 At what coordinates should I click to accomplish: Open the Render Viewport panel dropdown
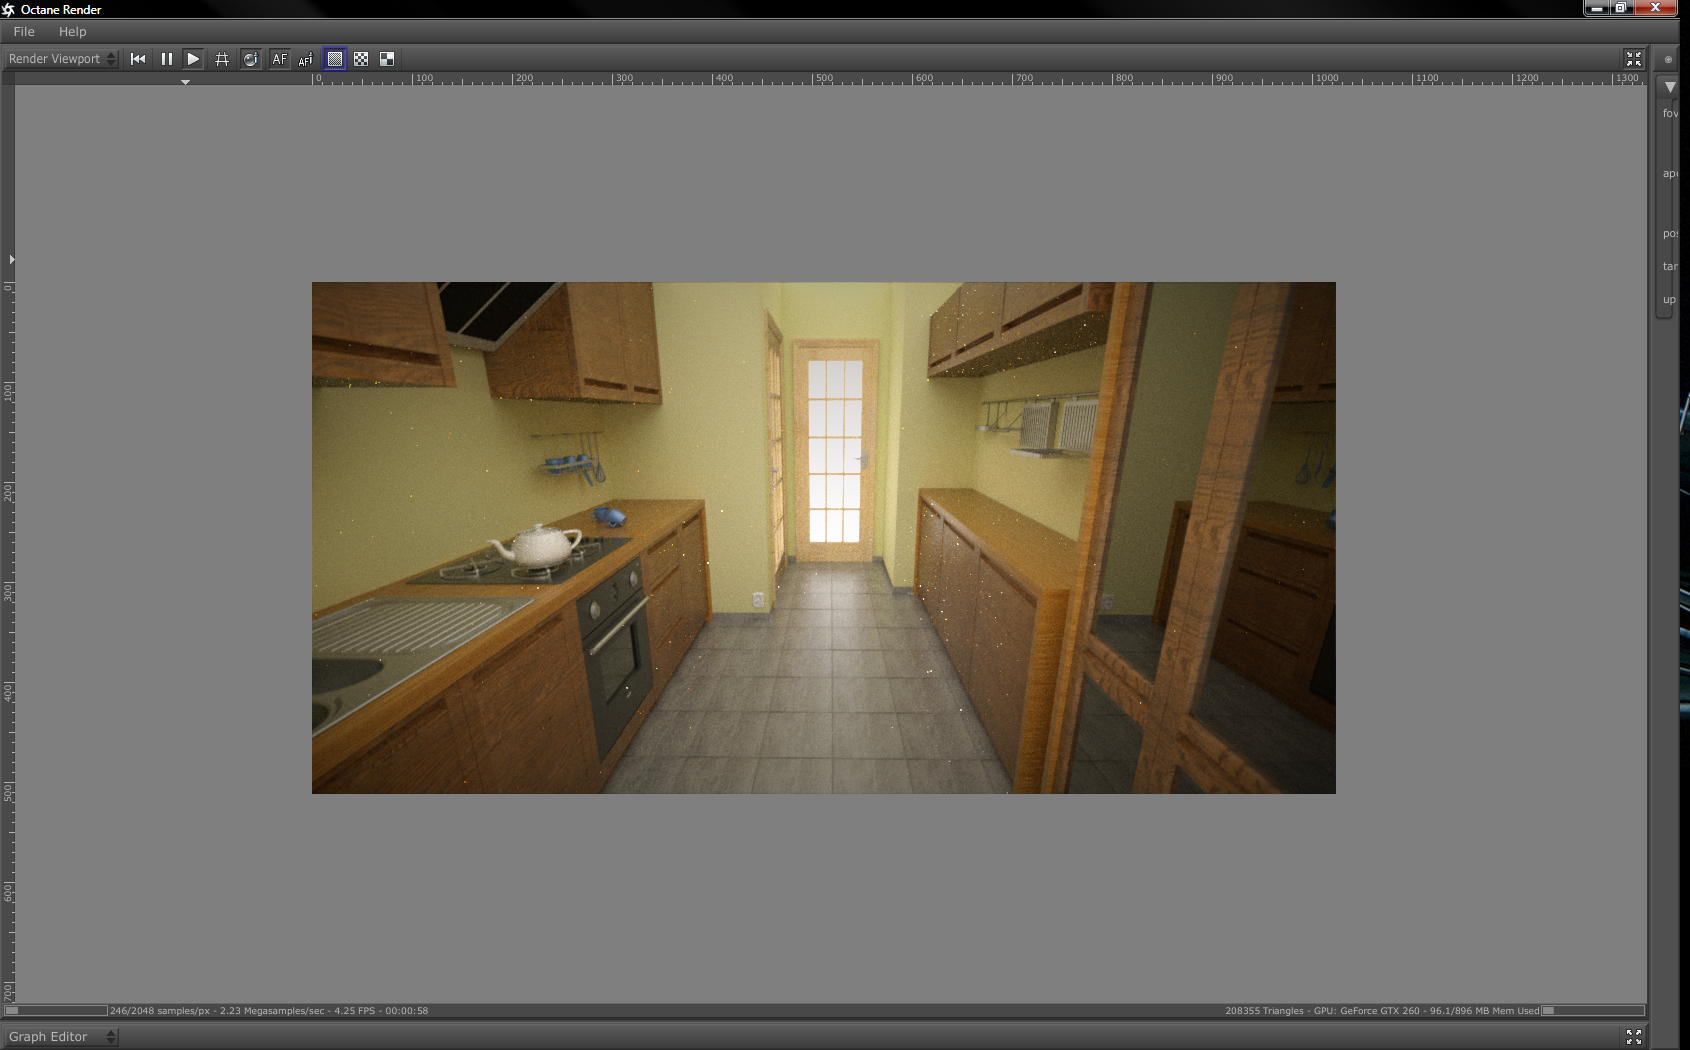pos(61,59)
